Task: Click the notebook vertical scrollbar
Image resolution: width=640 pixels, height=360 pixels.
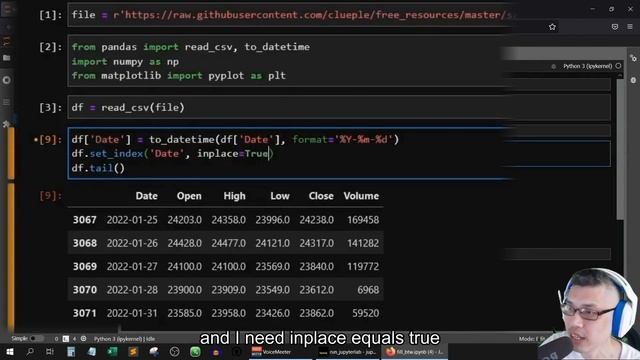Action: (620, 149)
